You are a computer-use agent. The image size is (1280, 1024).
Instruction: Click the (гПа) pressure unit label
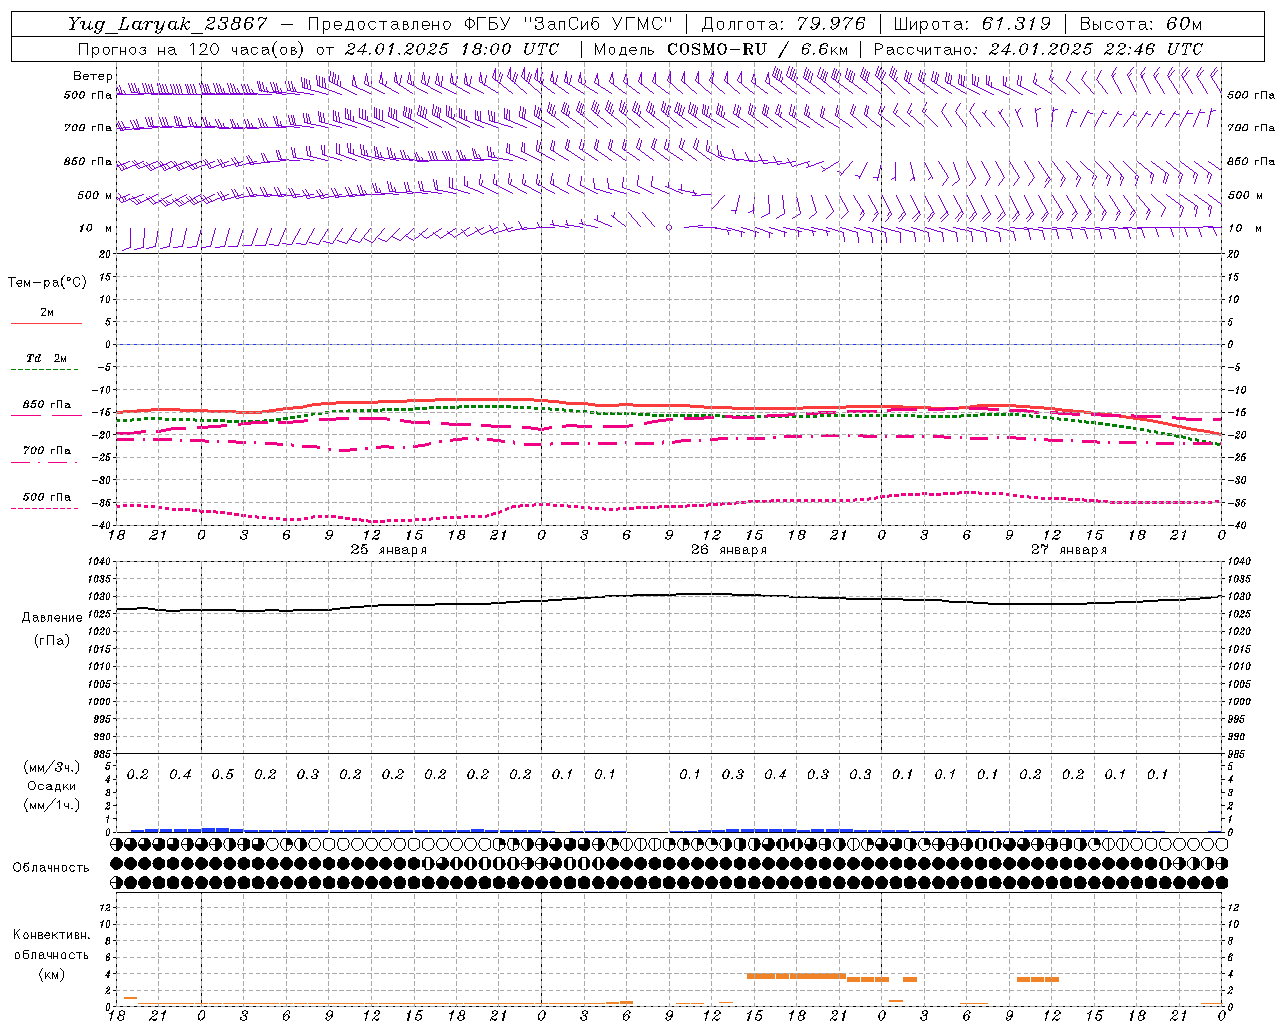pyautogui.click(x=52, y=640)
